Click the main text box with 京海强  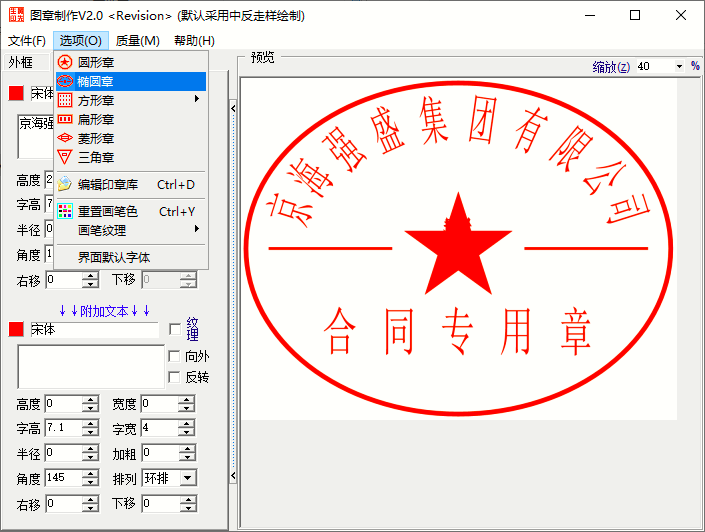coord(36,136)
